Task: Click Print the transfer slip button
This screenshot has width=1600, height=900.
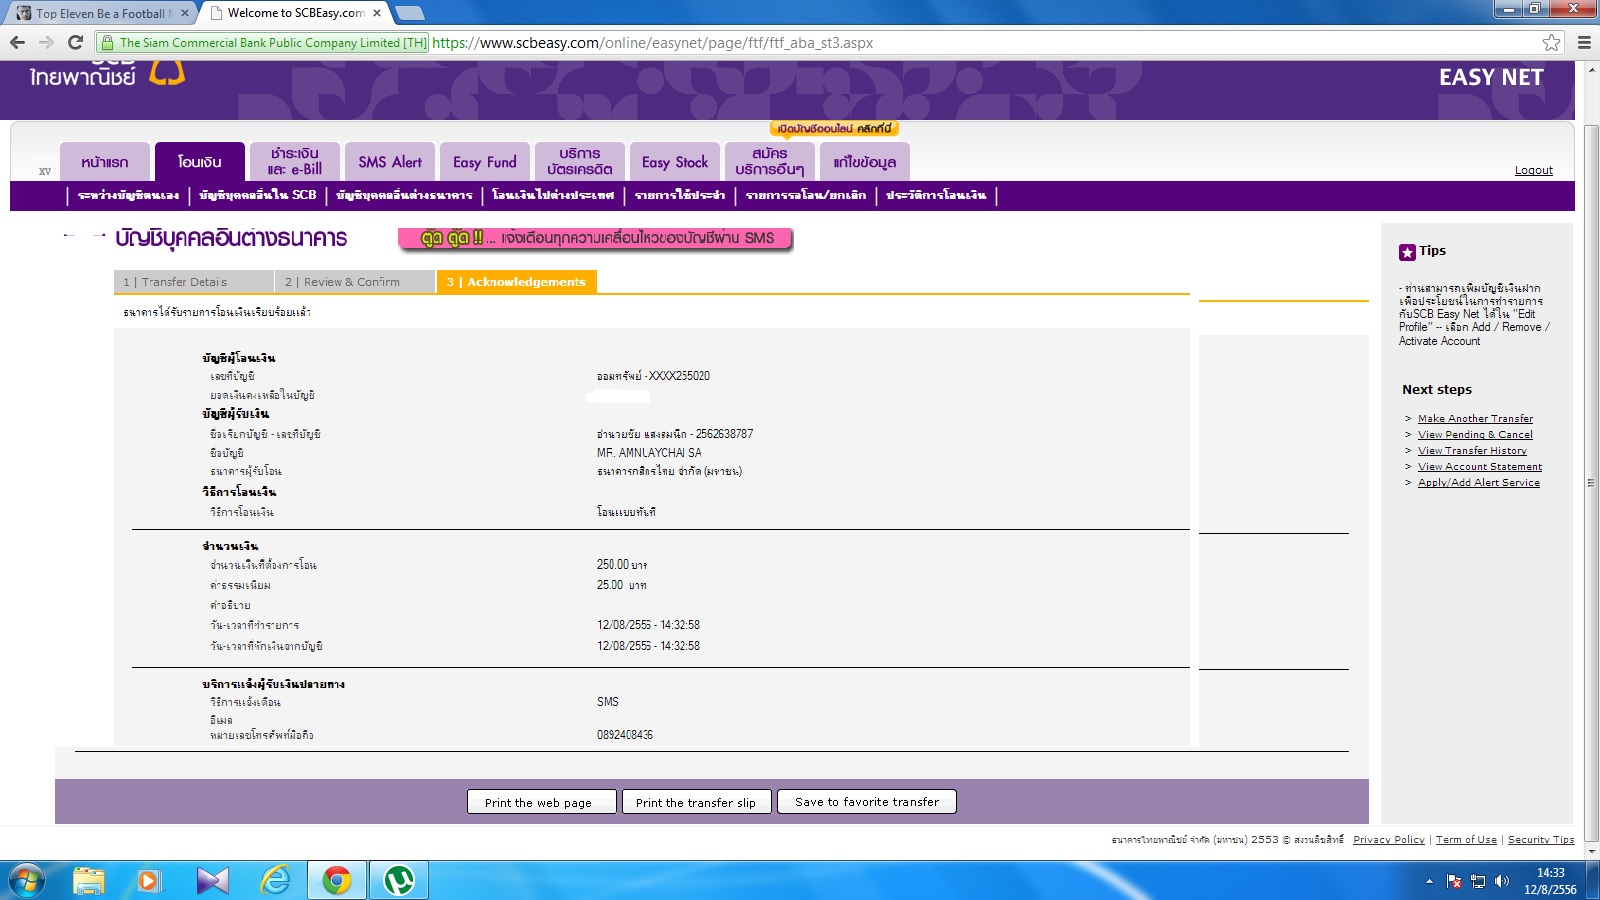Action: [x=697, y=802]
